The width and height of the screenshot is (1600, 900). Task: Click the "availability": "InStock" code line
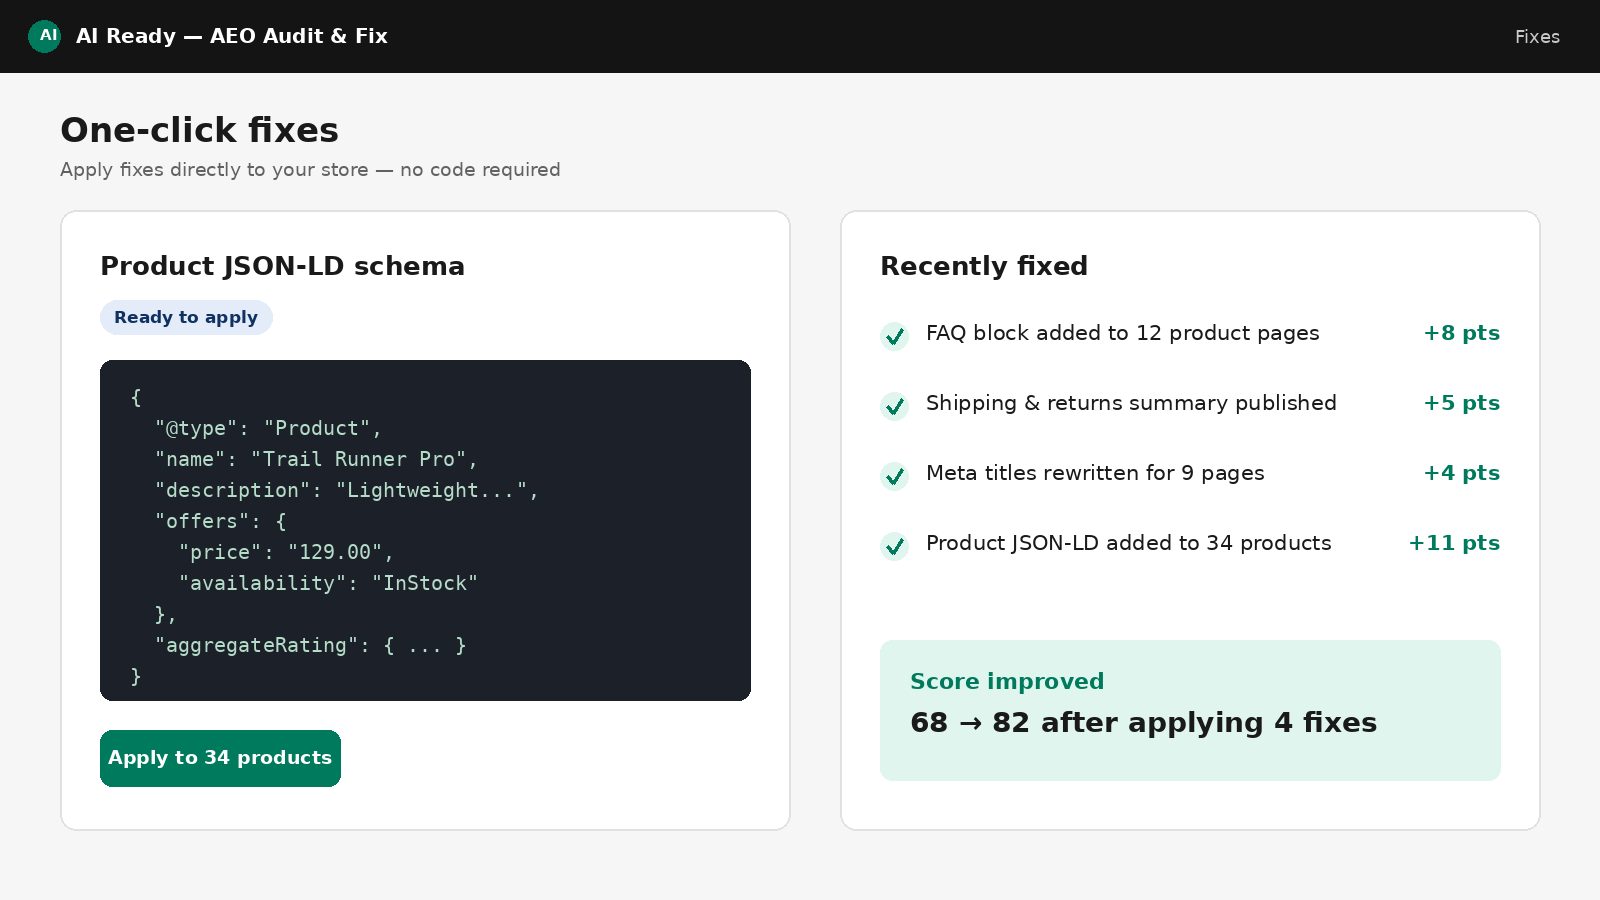[x=328, y=583]
